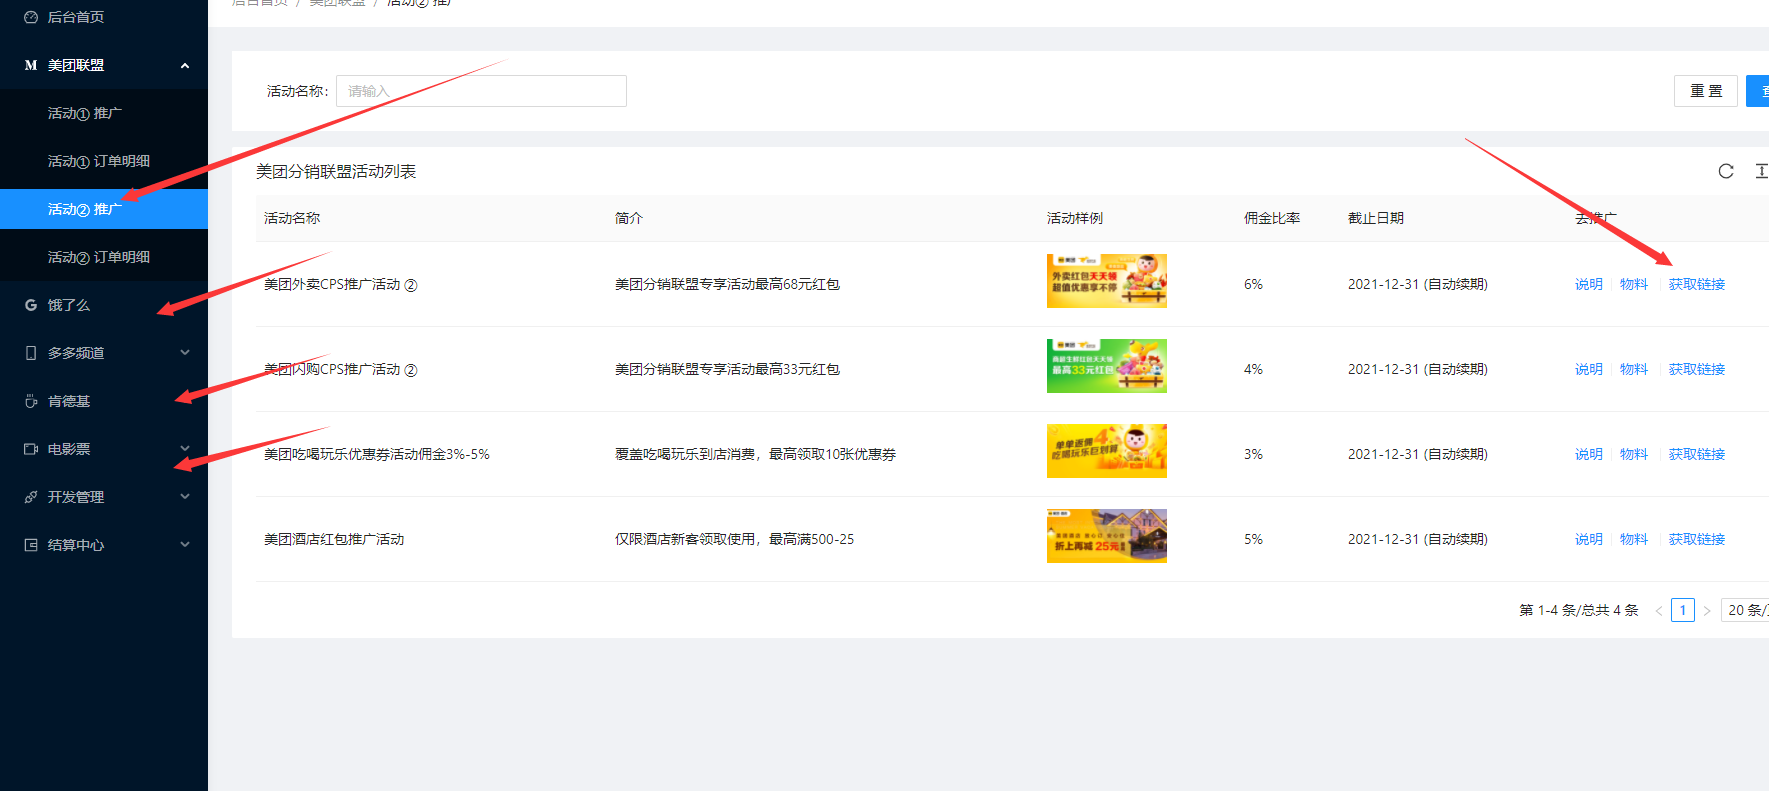Click the 后台首页 dashboard icon in sidebar
1769x791 pixels.
pos(31,17)
